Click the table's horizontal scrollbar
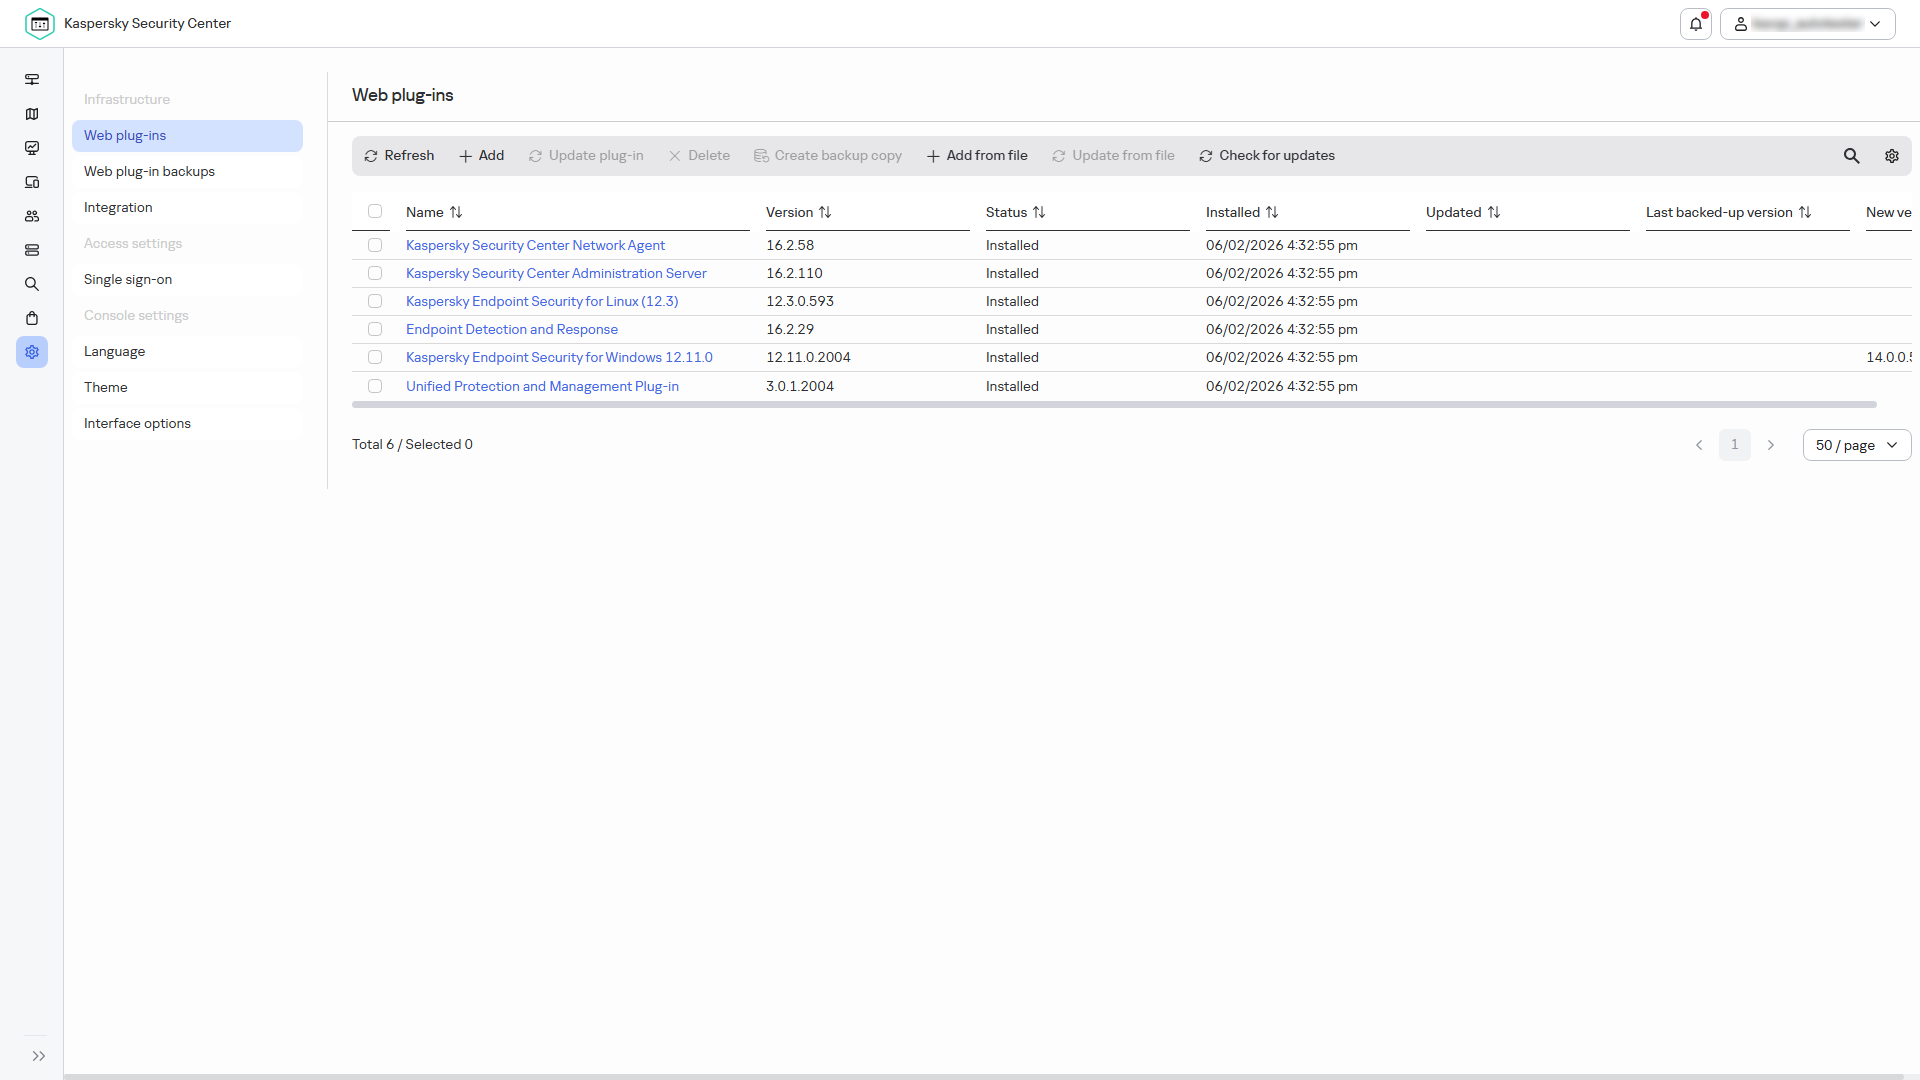The width and height of the screenshot is (1920, 1080). point(1114,405)
